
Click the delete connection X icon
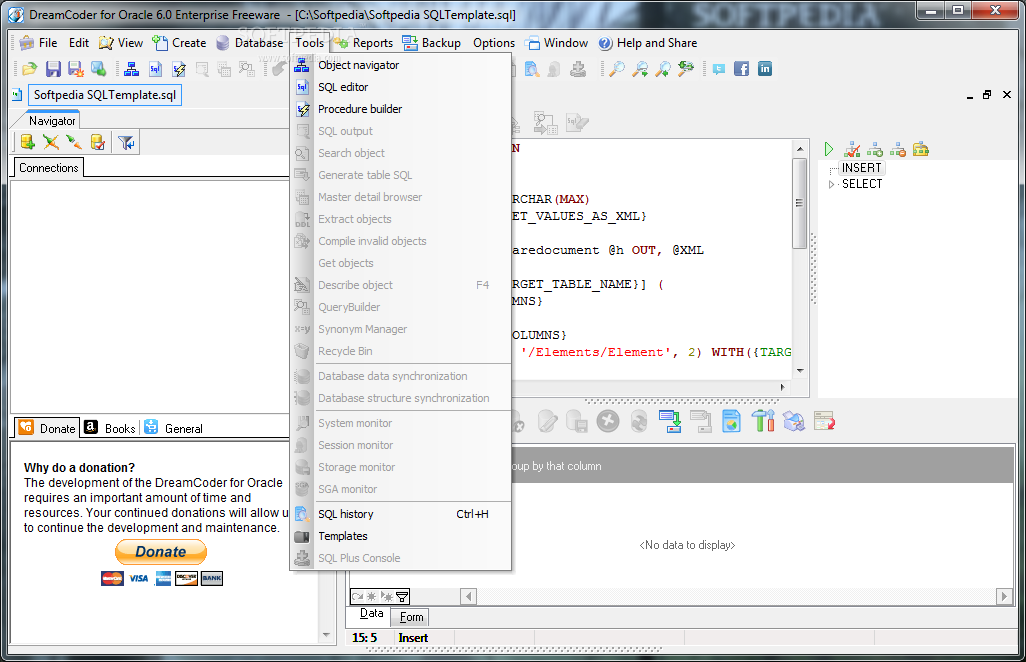50,142
